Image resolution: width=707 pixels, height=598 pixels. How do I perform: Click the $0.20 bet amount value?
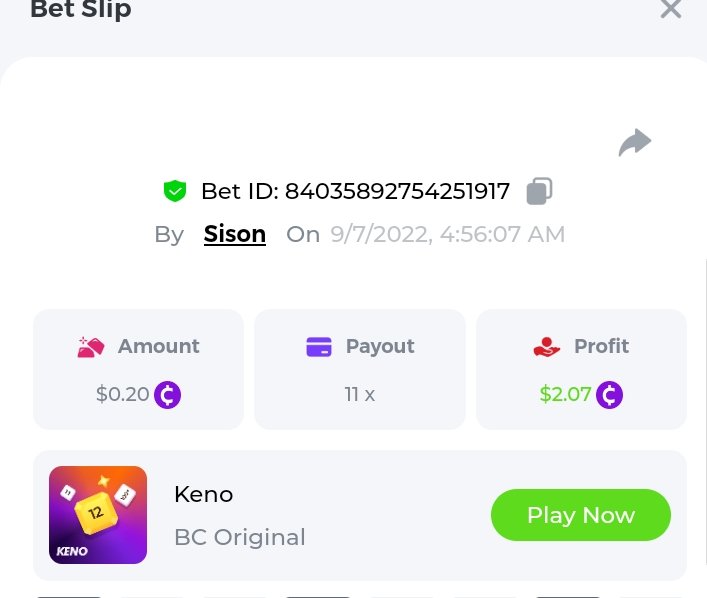point(122,394)
